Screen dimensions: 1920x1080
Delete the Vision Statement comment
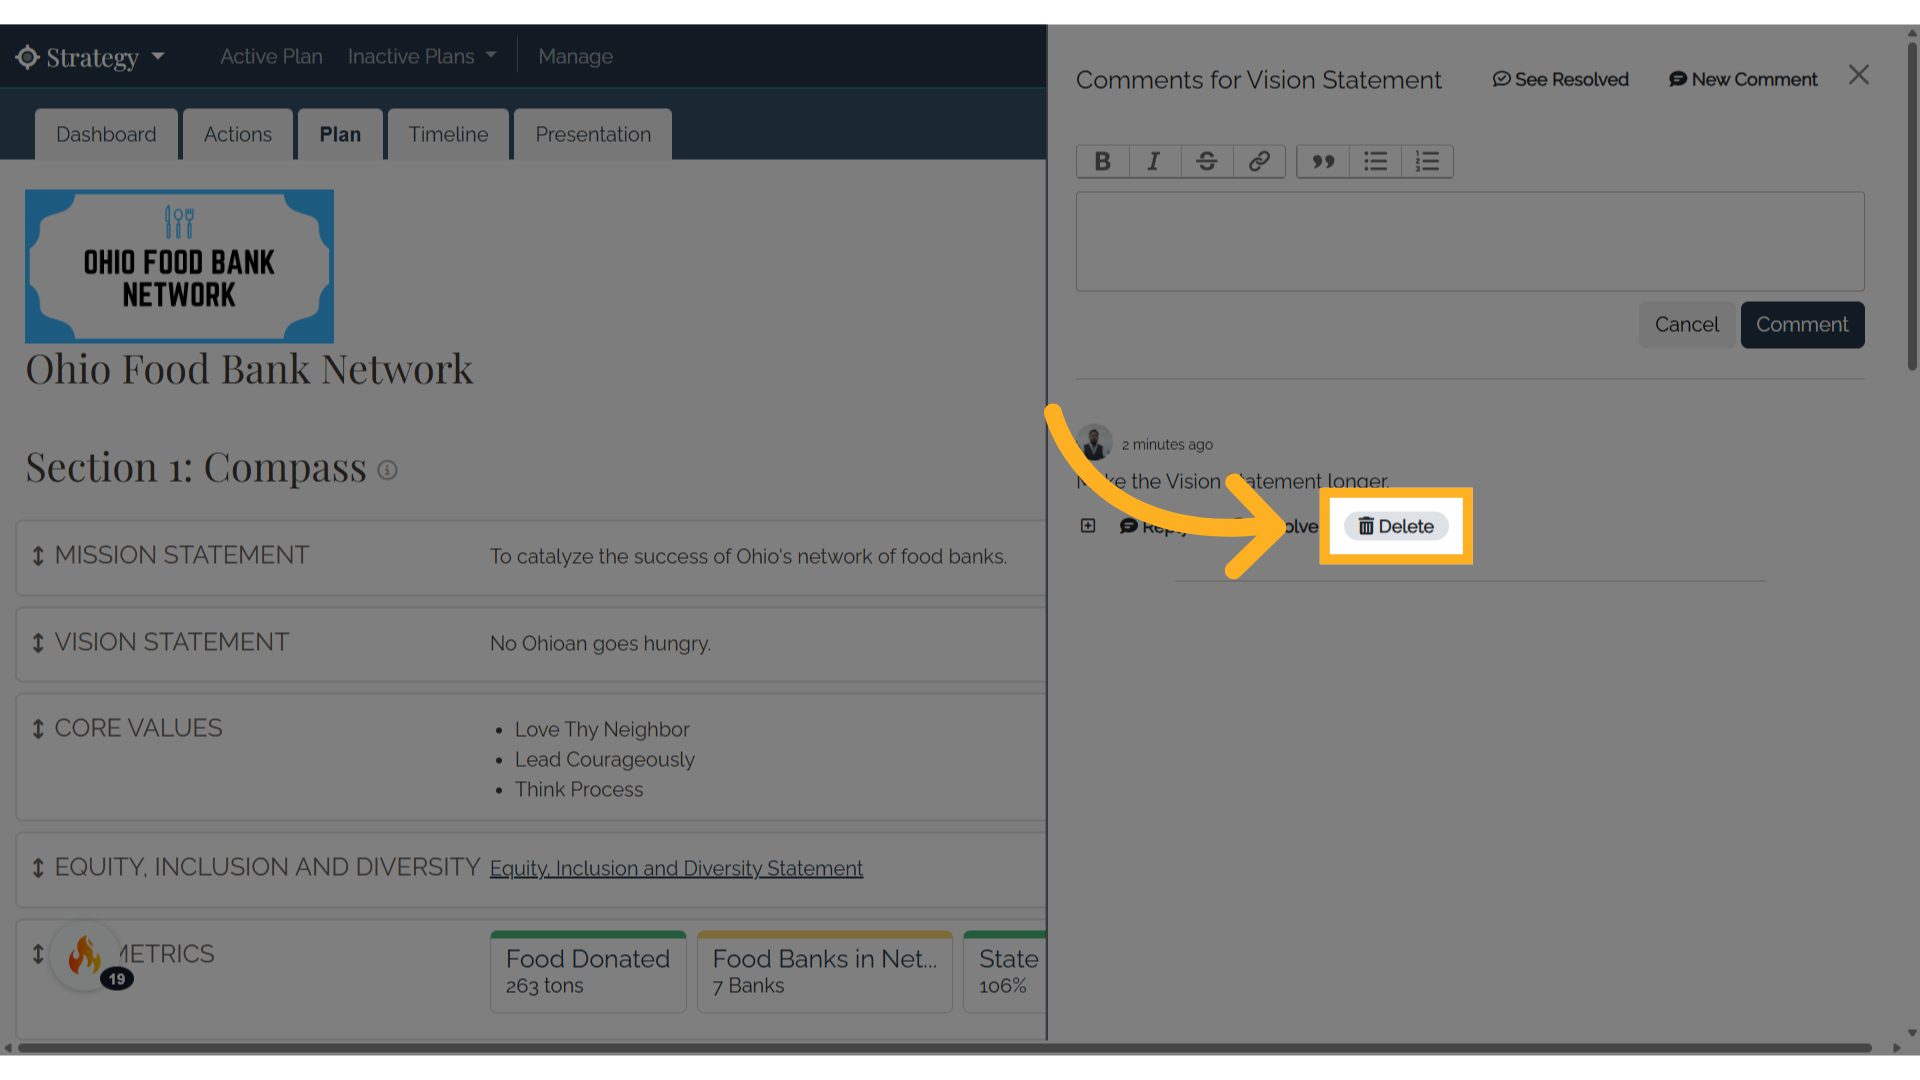[1396, 526]
